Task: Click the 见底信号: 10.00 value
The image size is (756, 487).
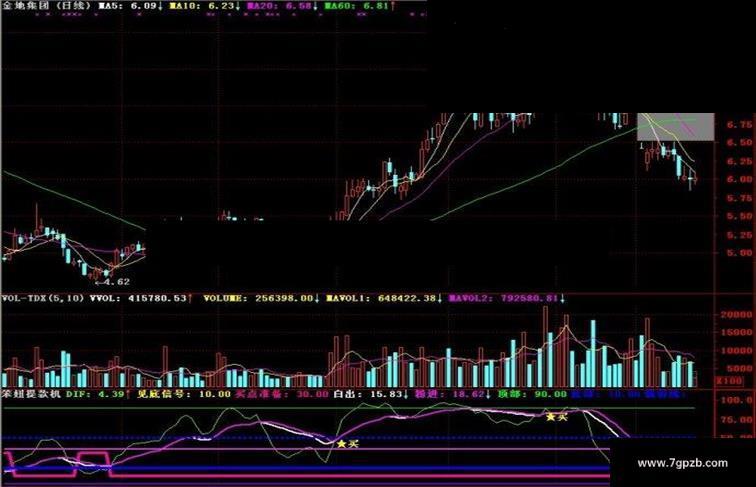Action: tap(184, 393)
